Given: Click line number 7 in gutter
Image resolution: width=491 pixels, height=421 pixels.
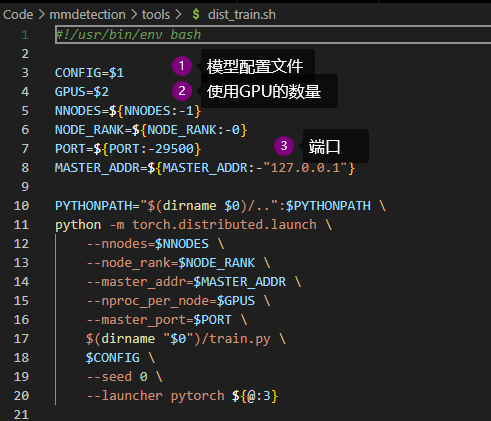Looking at the screenshot, I should click(x=25, y=149).
